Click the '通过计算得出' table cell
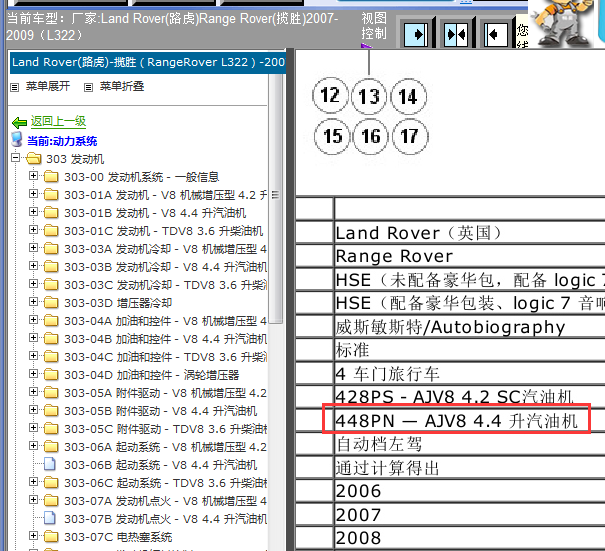605x551 pixels. [470, 468]
